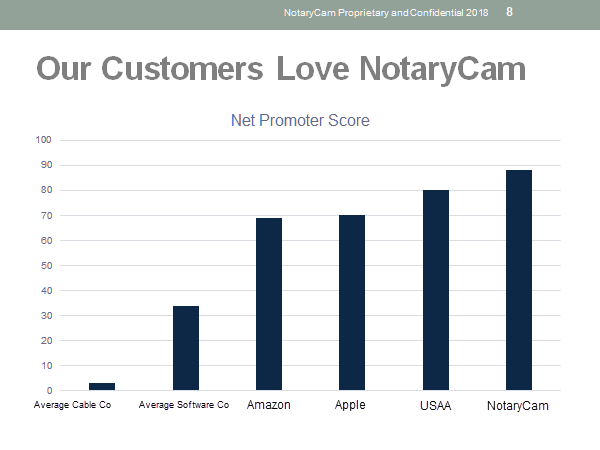This screenshot has width=600, height=450.
Task: Click the Apple bar in the chart
Action: point(352,303)
